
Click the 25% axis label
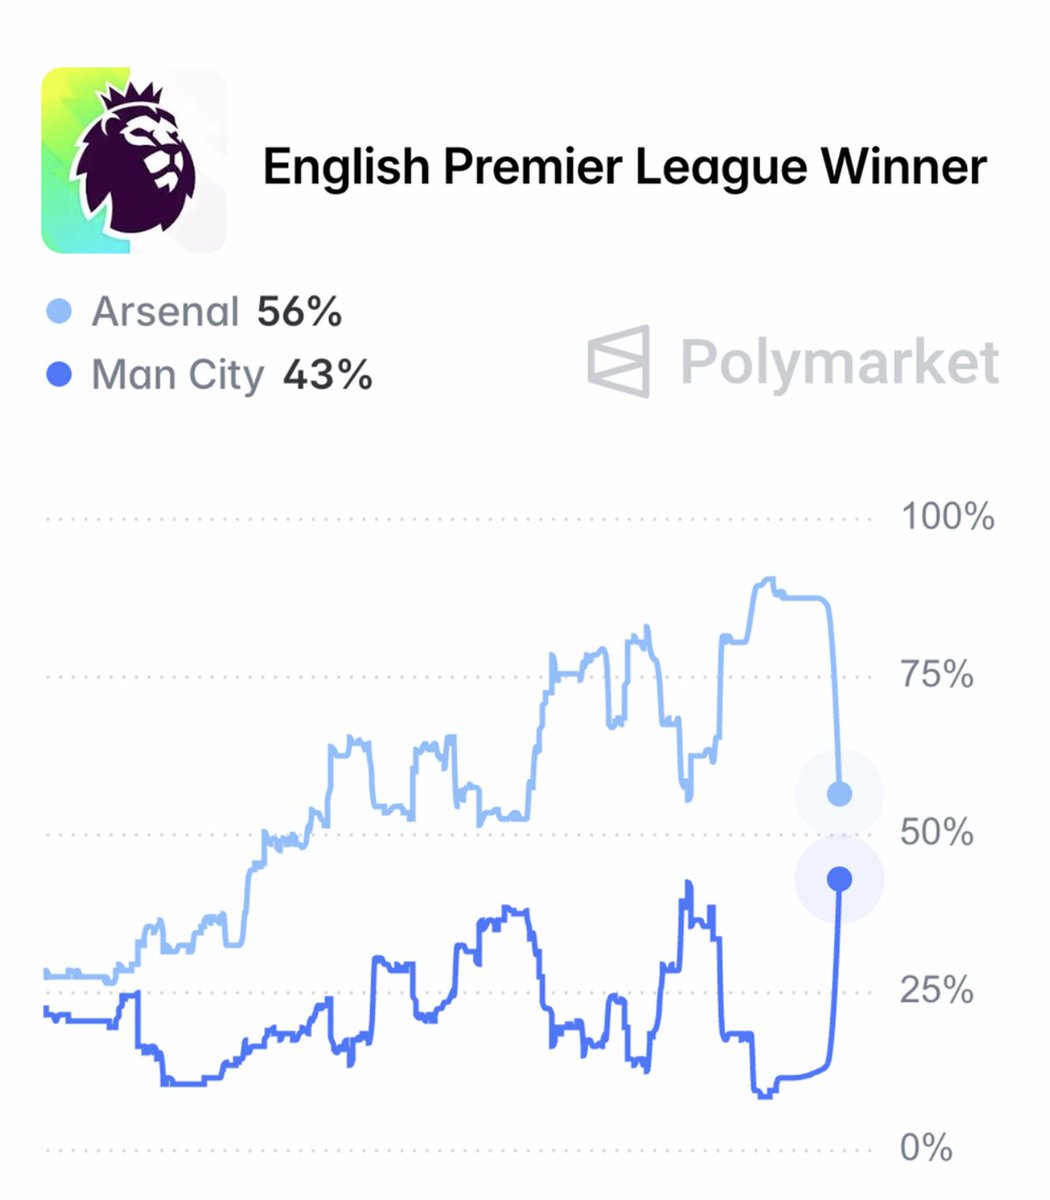[x=936, y=990]
